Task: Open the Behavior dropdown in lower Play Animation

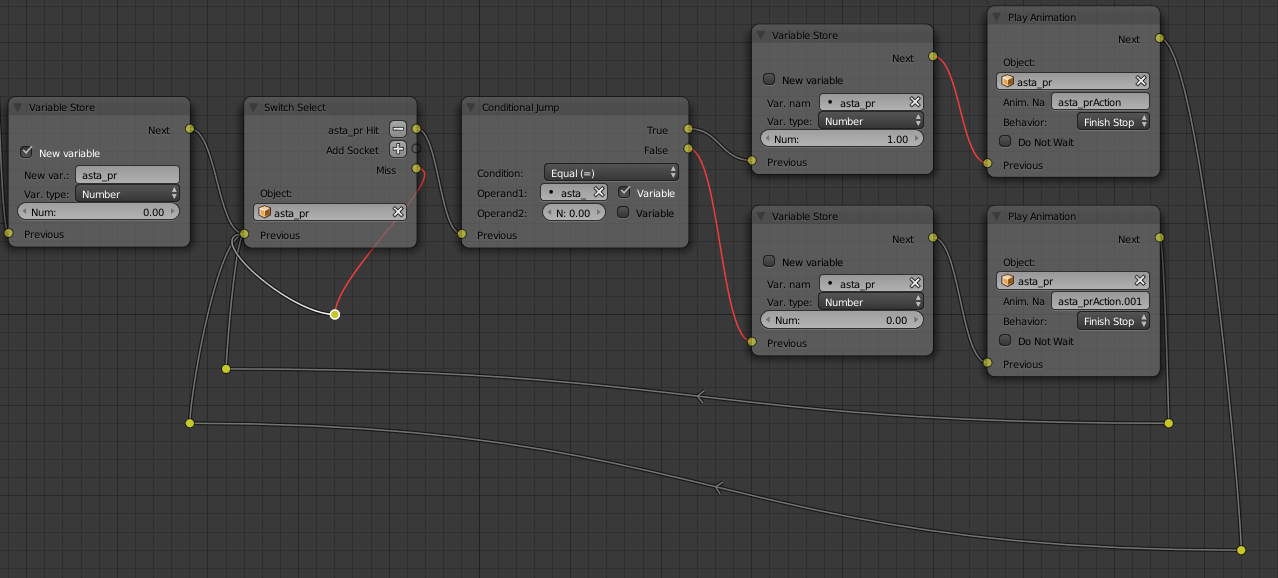Action: (x=1112, y=321)
